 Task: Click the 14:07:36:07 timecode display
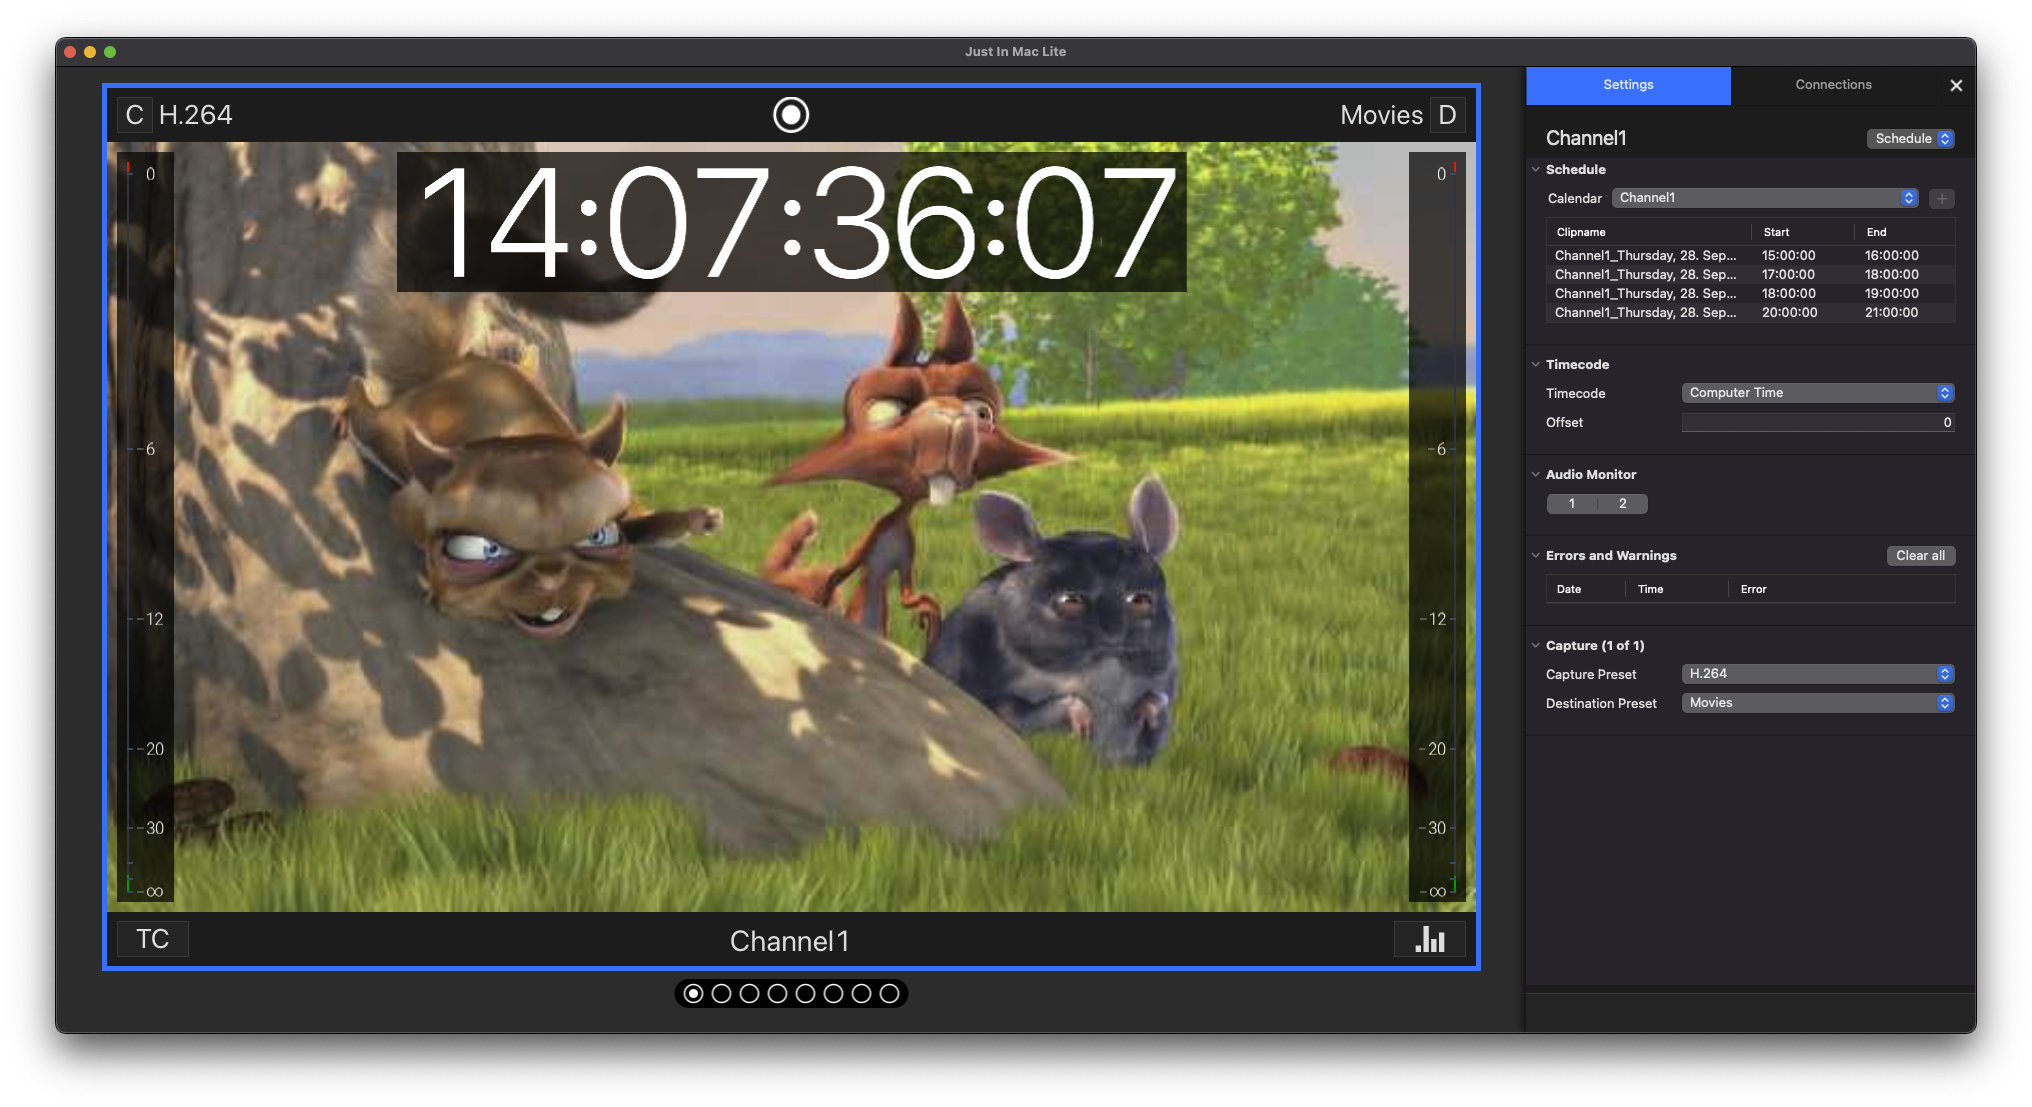(792, 222)
